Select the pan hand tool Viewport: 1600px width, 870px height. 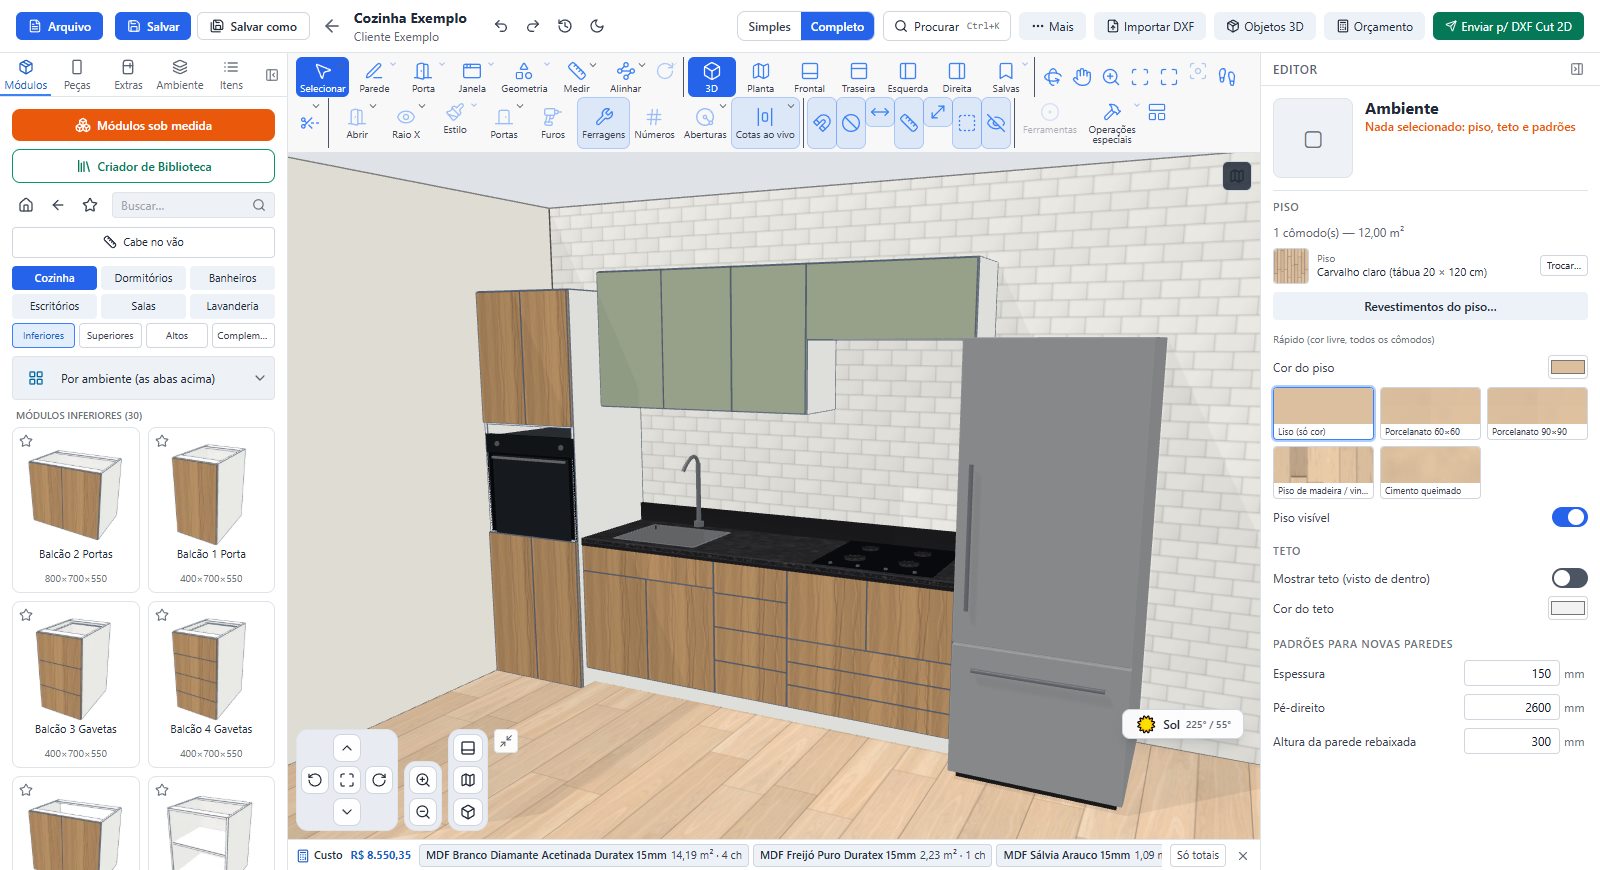pos(1082,77)
